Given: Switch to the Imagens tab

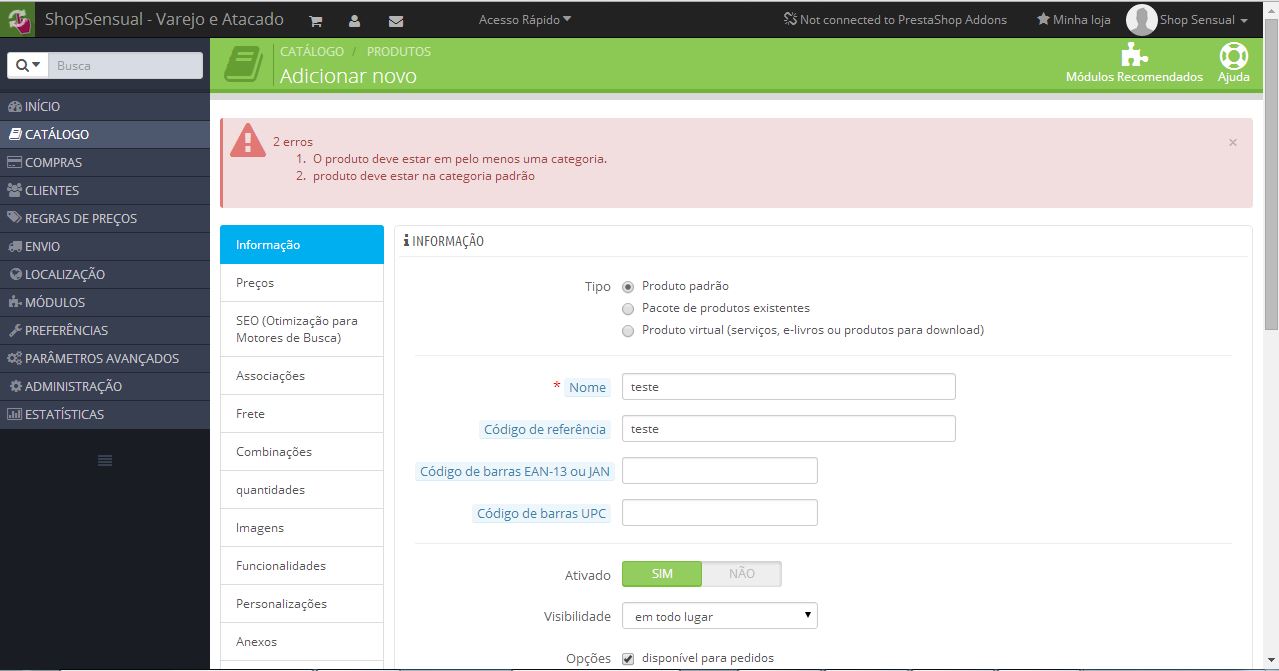Looking at the screenshot, I should pos(302,528).
